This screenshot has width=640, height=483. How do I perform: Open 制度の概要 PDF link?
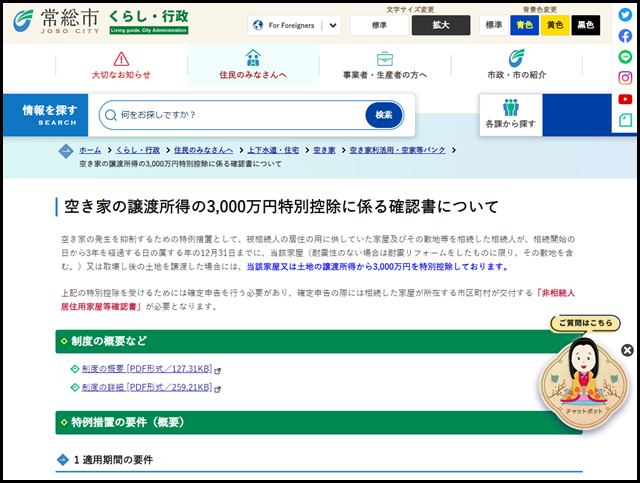(147, 369)
